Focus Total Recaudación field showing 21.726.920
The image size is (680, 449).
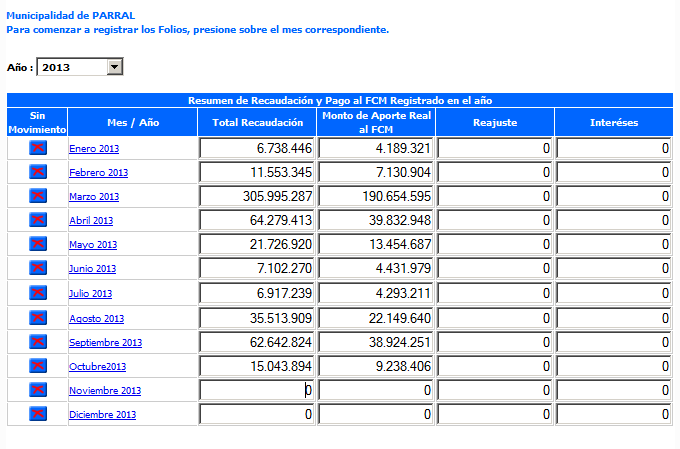click(258, 244)
